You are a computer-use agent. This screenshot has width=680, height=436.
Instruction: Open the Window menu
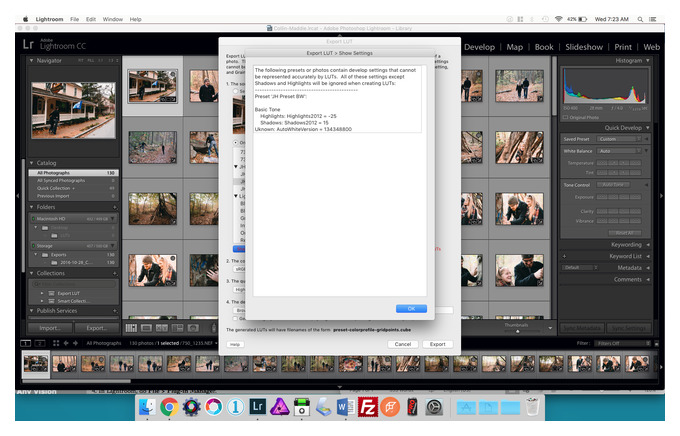(113, 19)
